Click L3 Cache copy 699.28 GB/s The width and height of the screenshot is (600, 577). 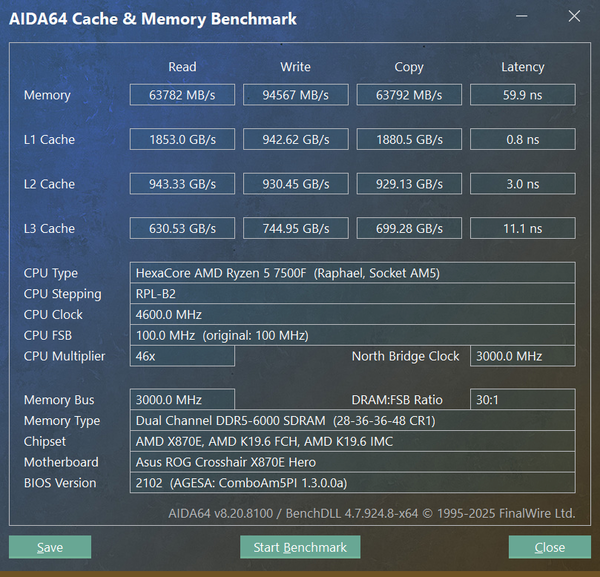(x=409, y=228)
